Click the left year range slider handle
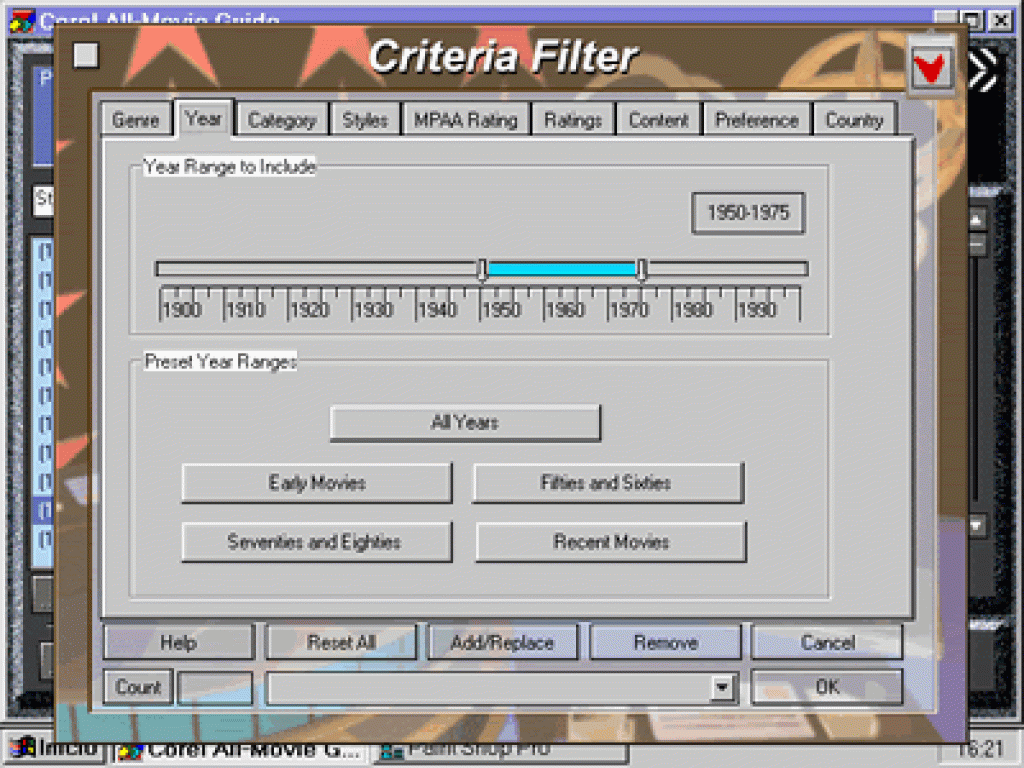 coord(482,269)
